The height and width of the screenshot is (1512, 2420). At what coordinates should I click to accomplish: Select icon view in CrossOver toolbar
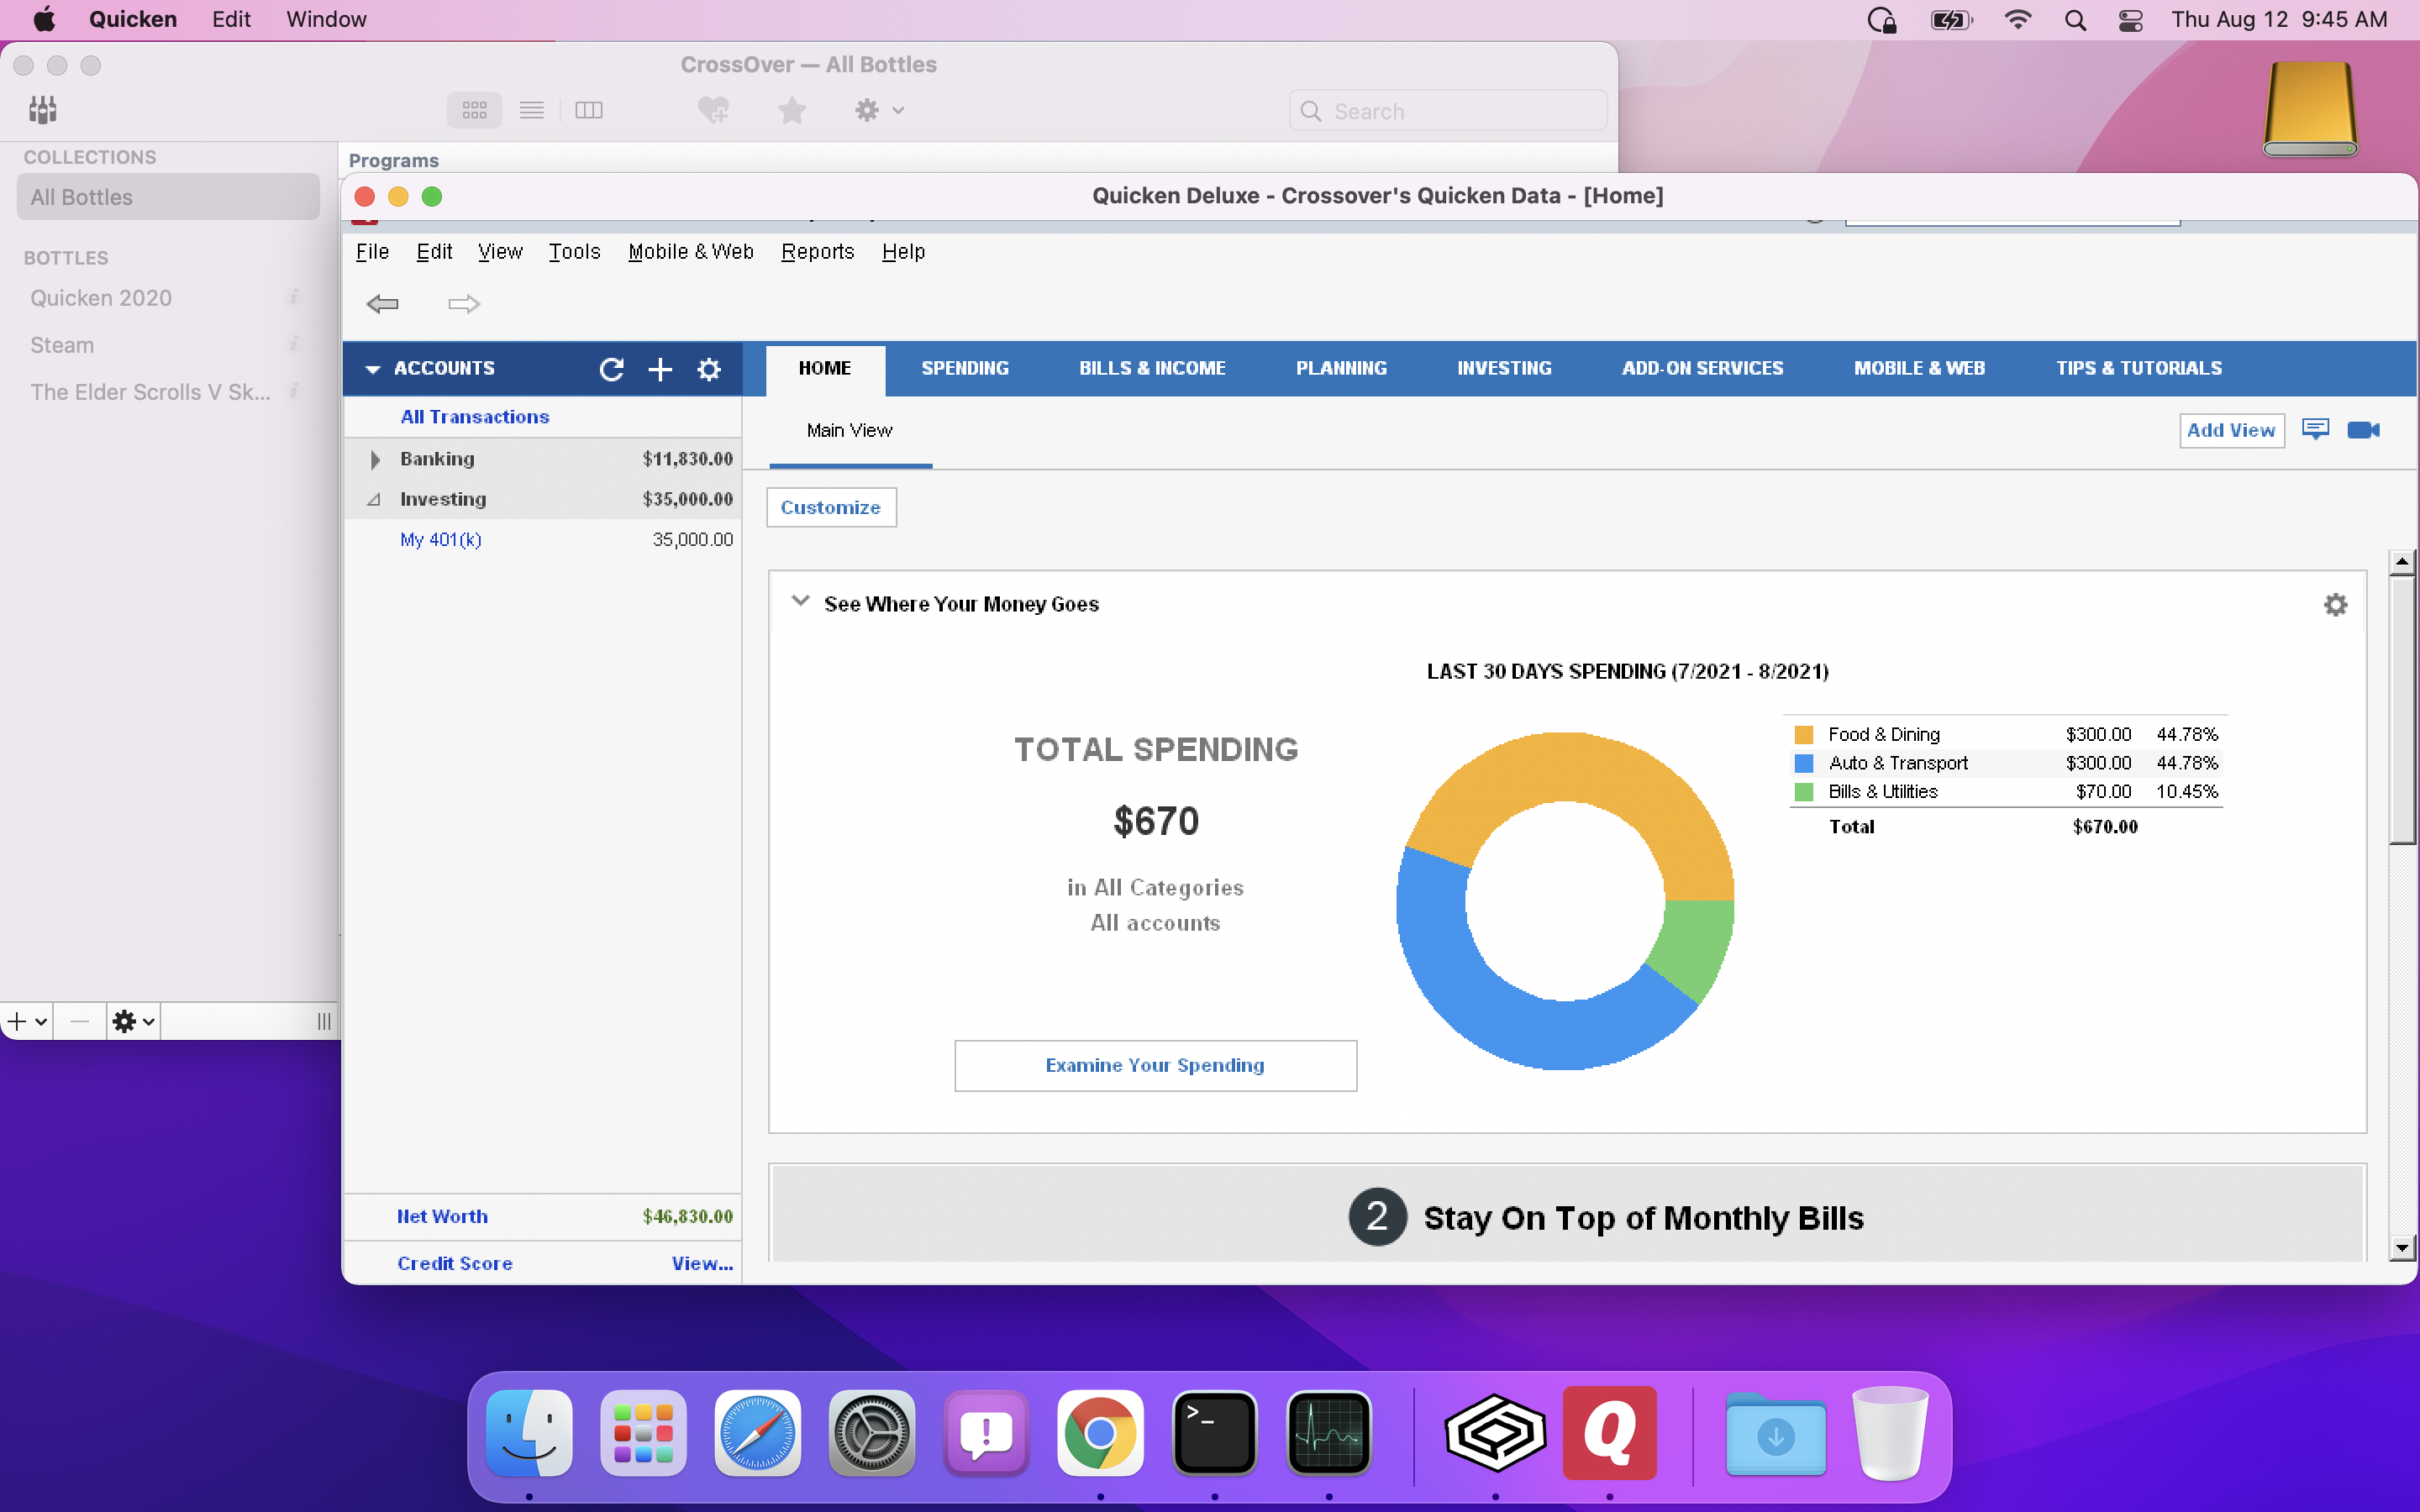[474, 110]
